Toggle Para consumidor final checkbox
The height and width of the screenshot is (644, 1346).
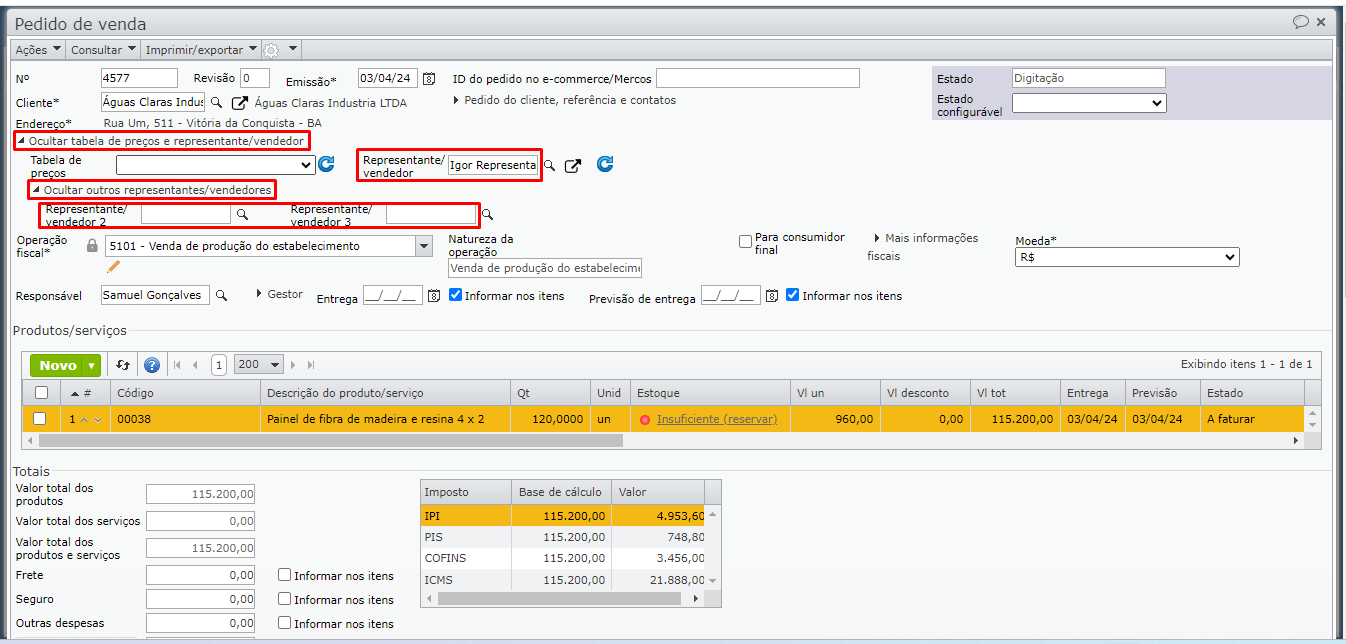click(745, 241)
